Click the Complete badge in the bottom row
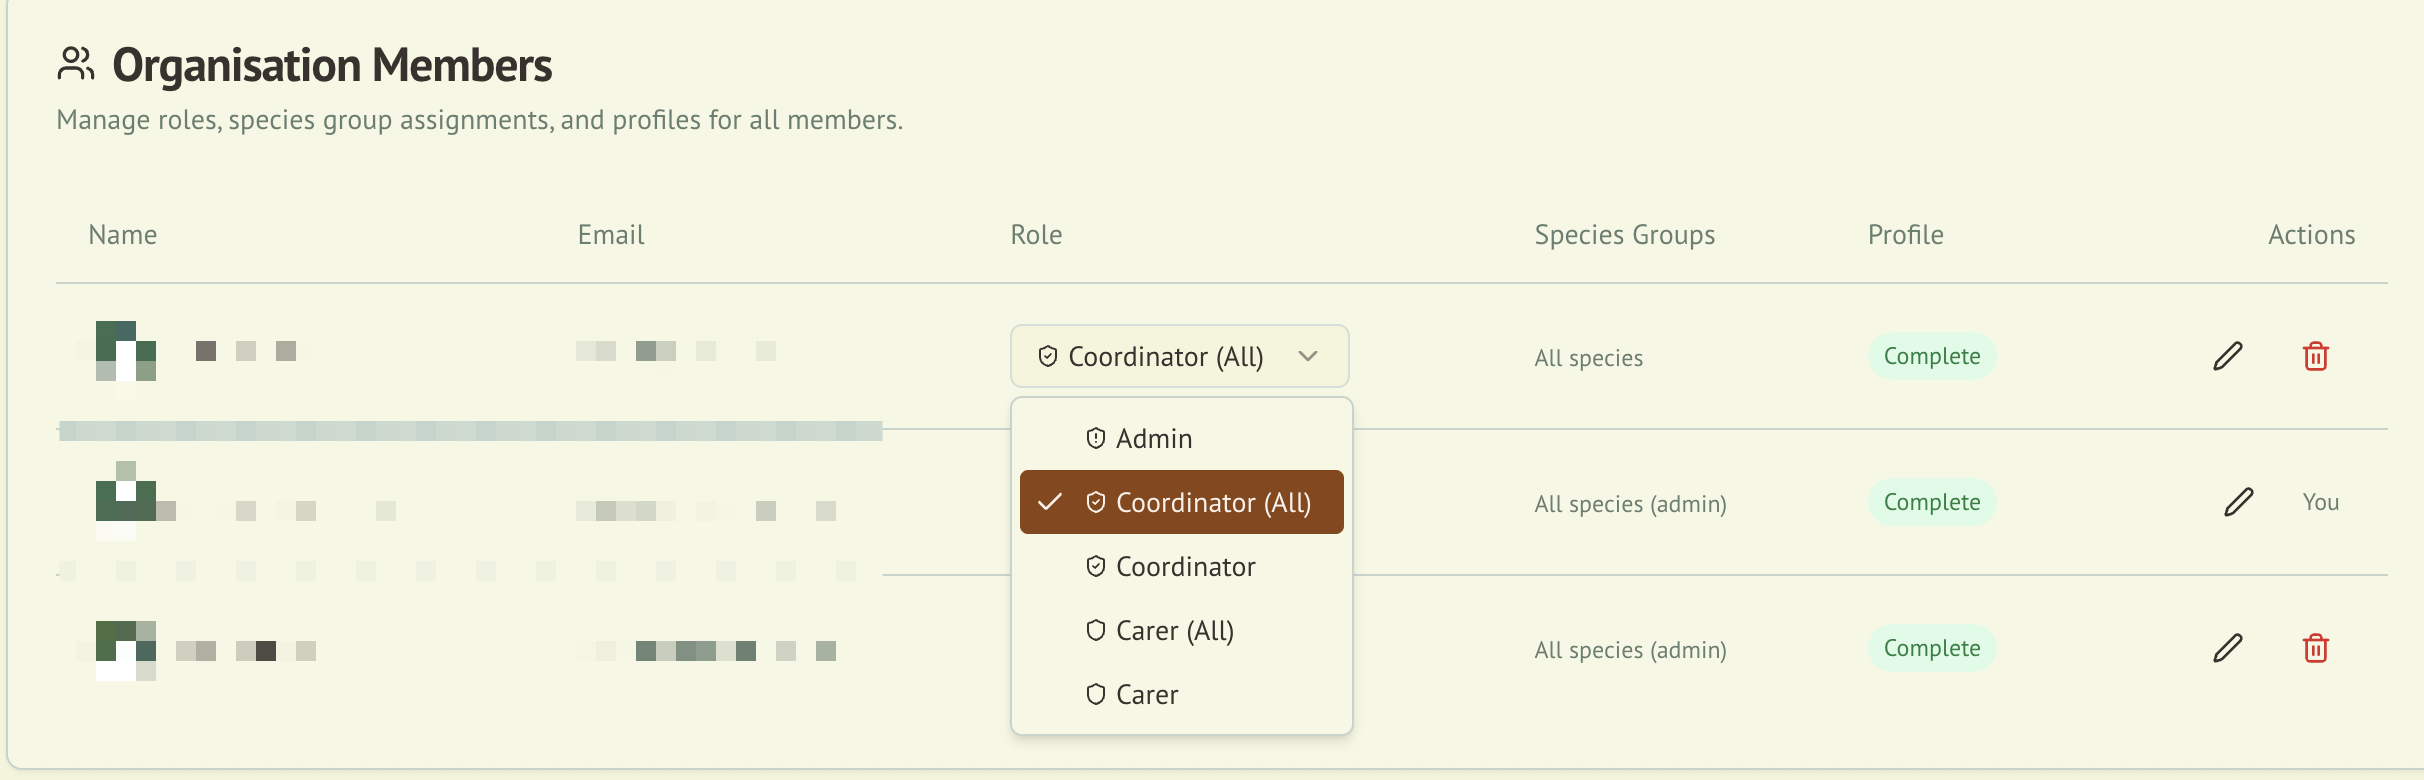2424x780 pixels. (1932, 648)
